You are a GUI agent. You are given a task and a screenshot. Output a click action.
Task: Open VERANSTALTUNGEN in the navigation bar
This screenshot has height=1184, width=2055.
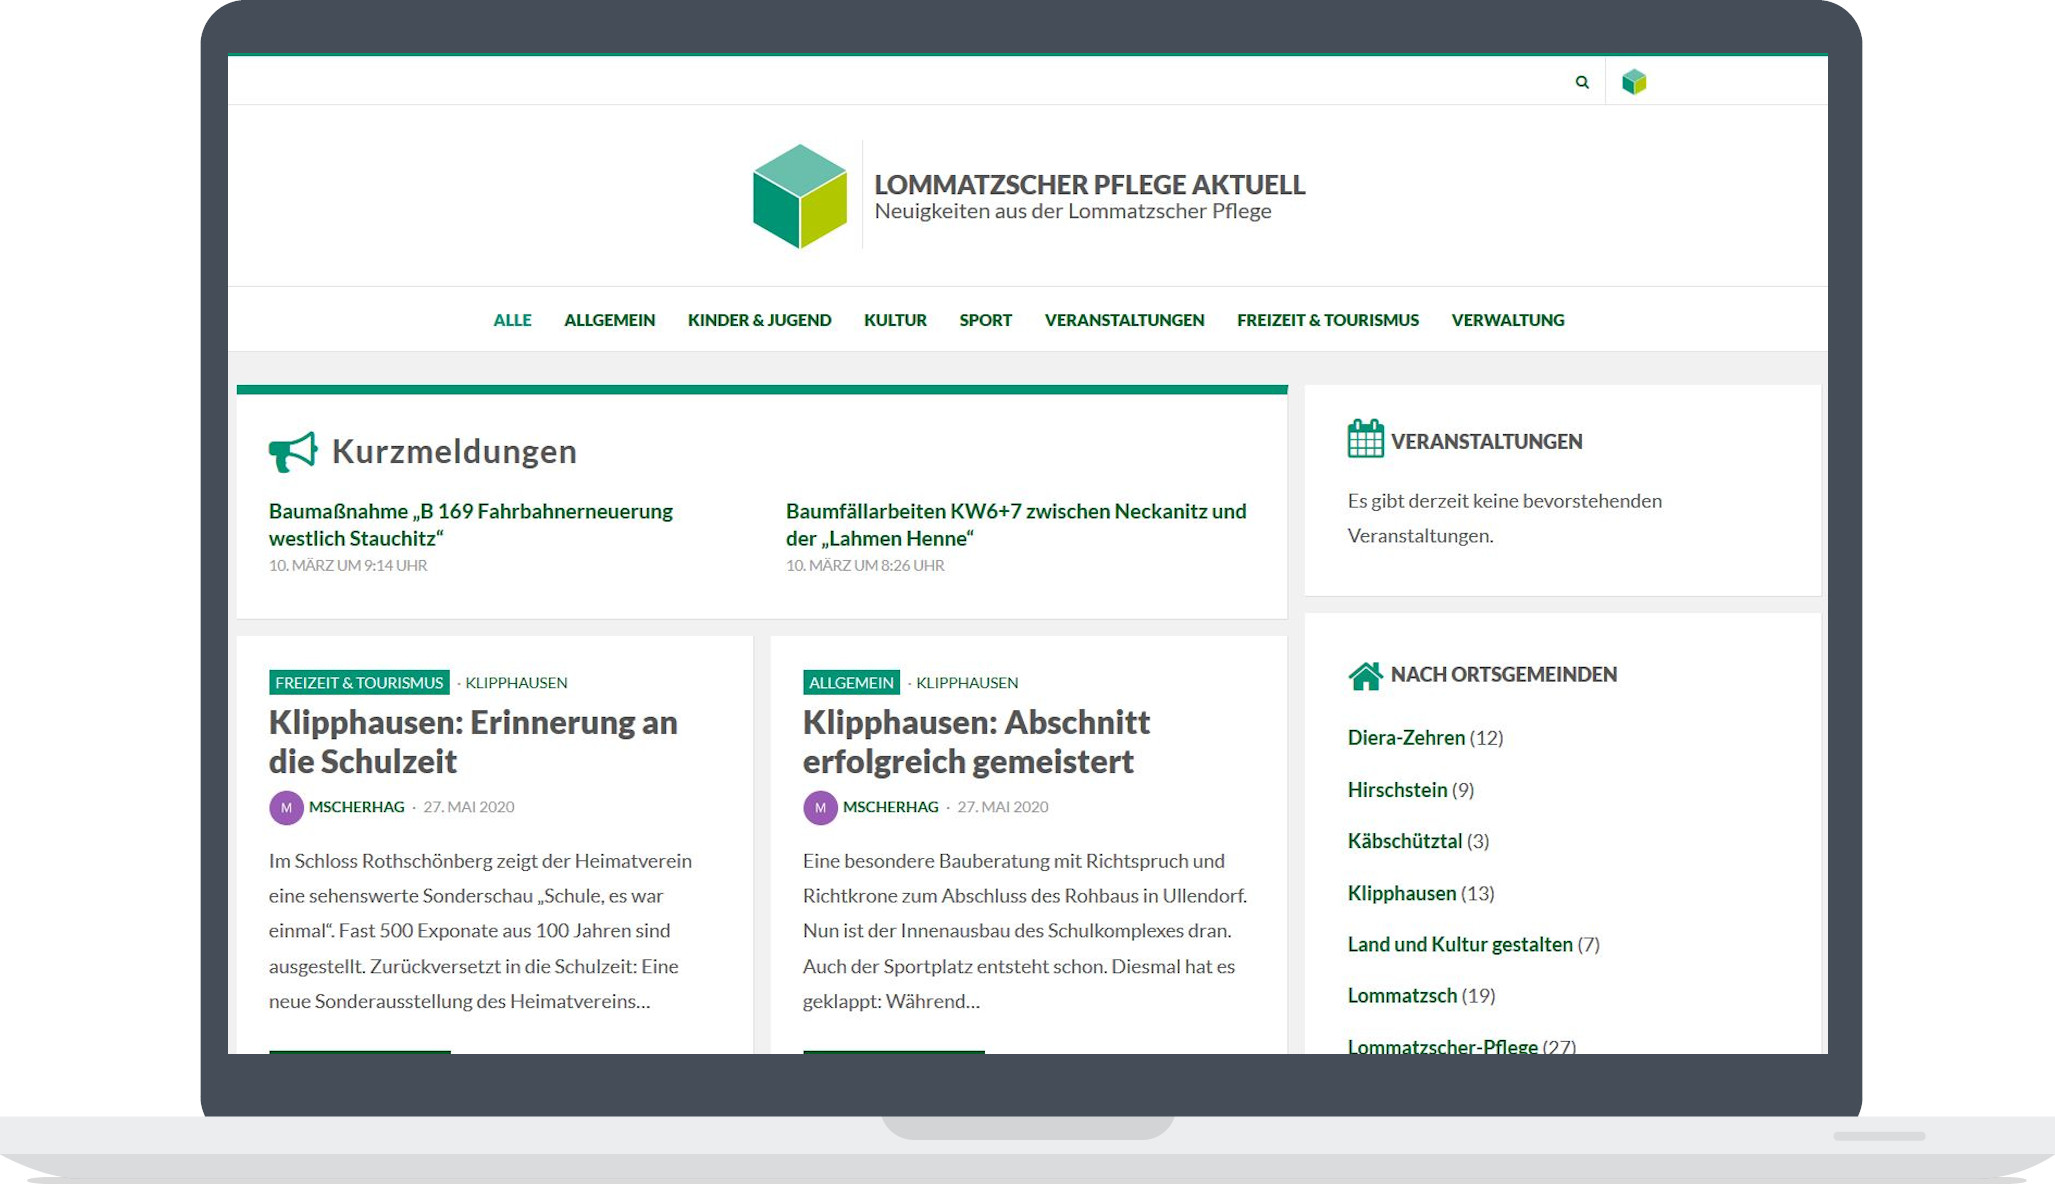[1125, 320]
